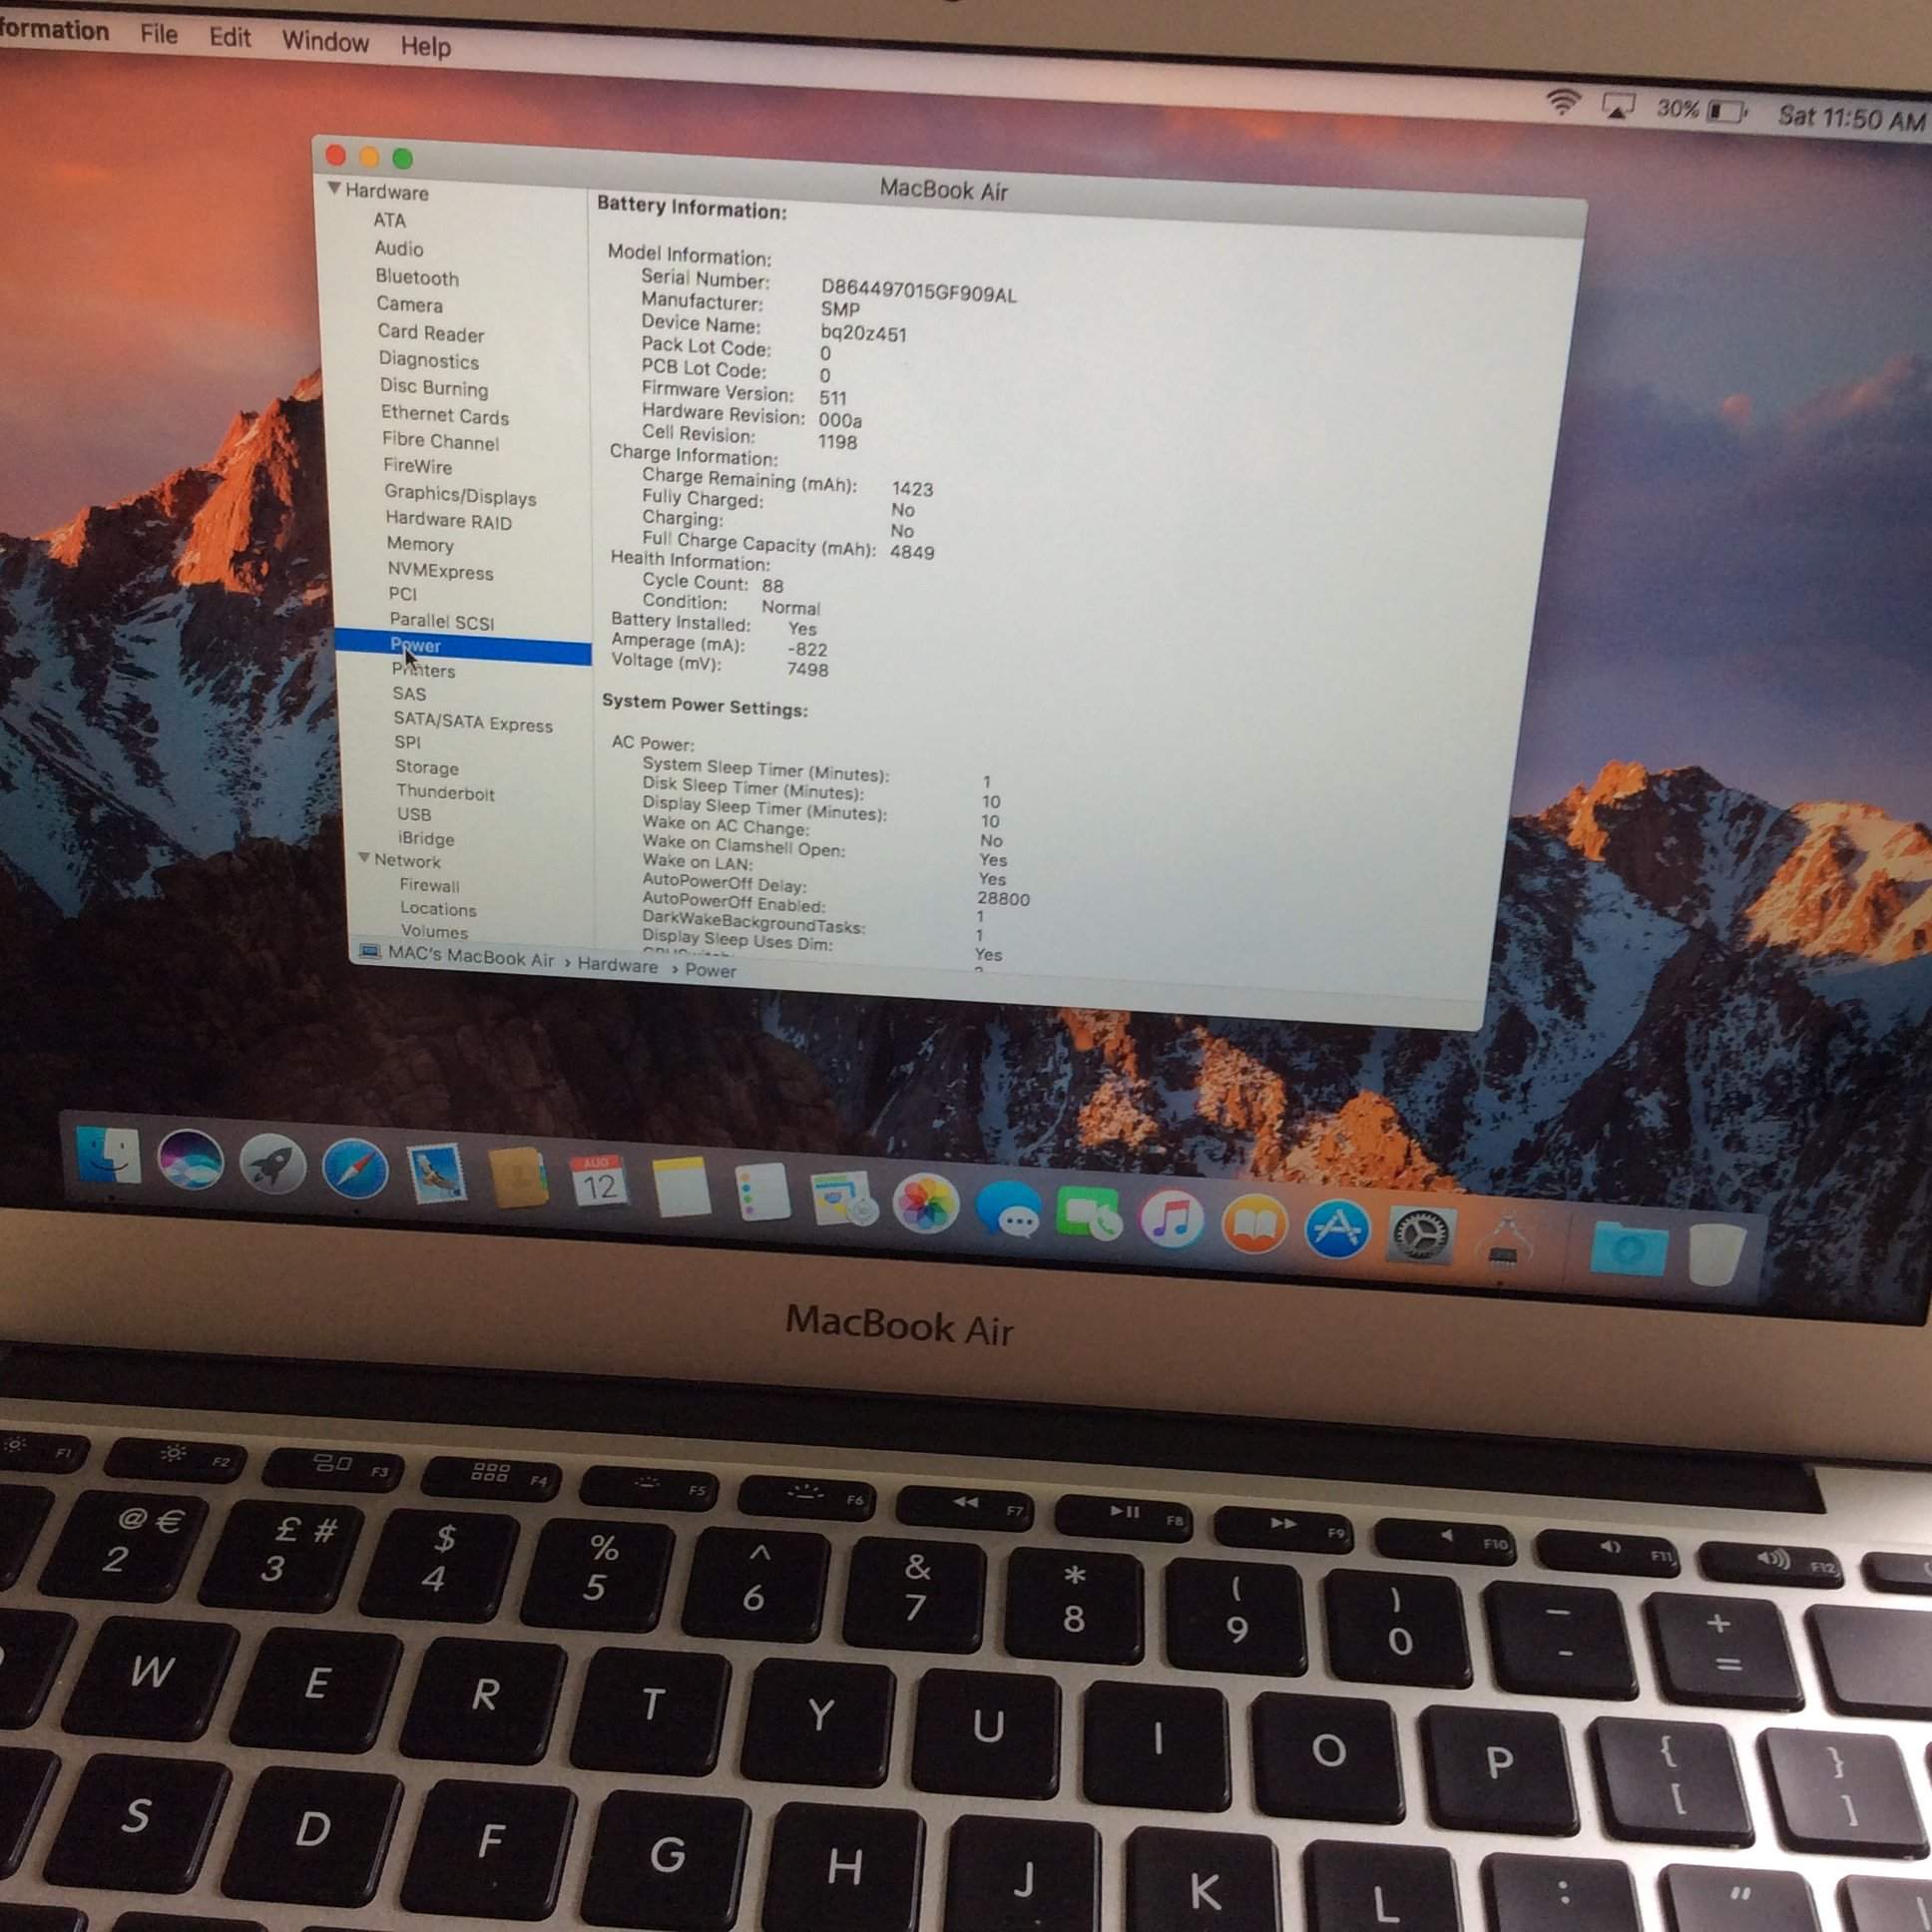Select SAS in the sidebar
The height and width of the screenshot is (1932, 1932).
coord(410,693)
